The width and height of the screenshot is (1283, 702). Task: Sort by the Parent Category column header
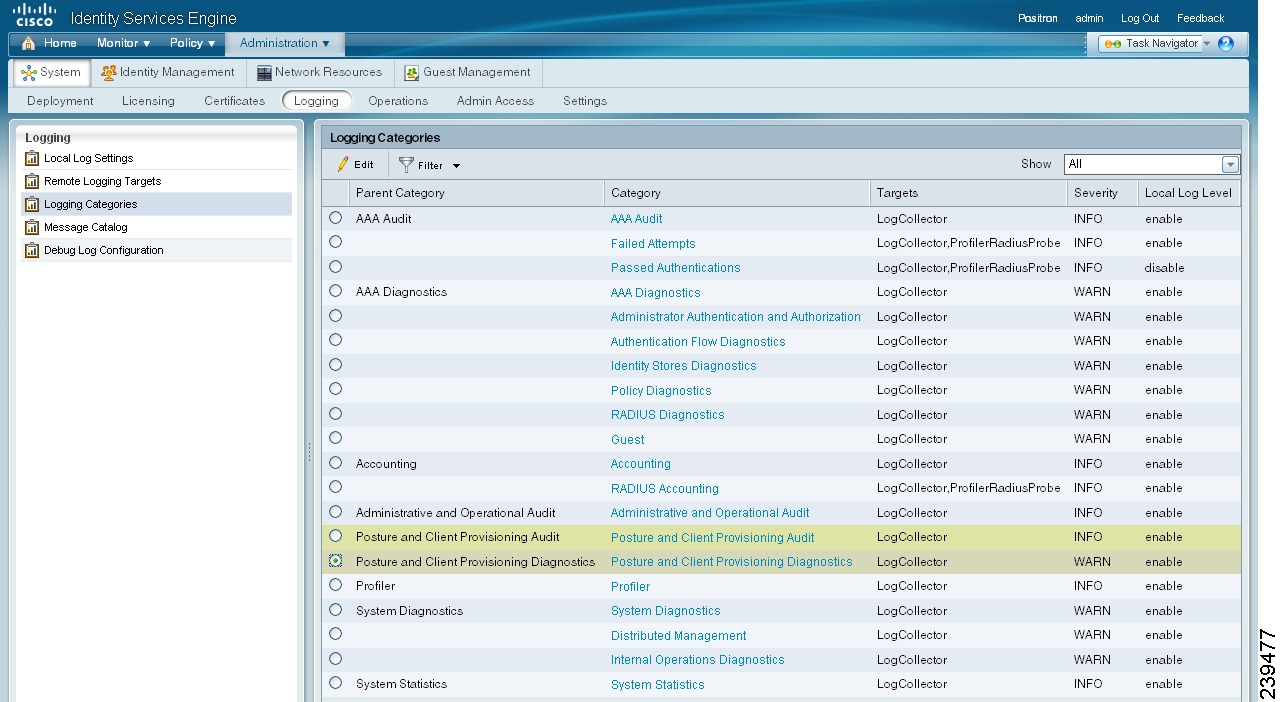click(477, 193)
